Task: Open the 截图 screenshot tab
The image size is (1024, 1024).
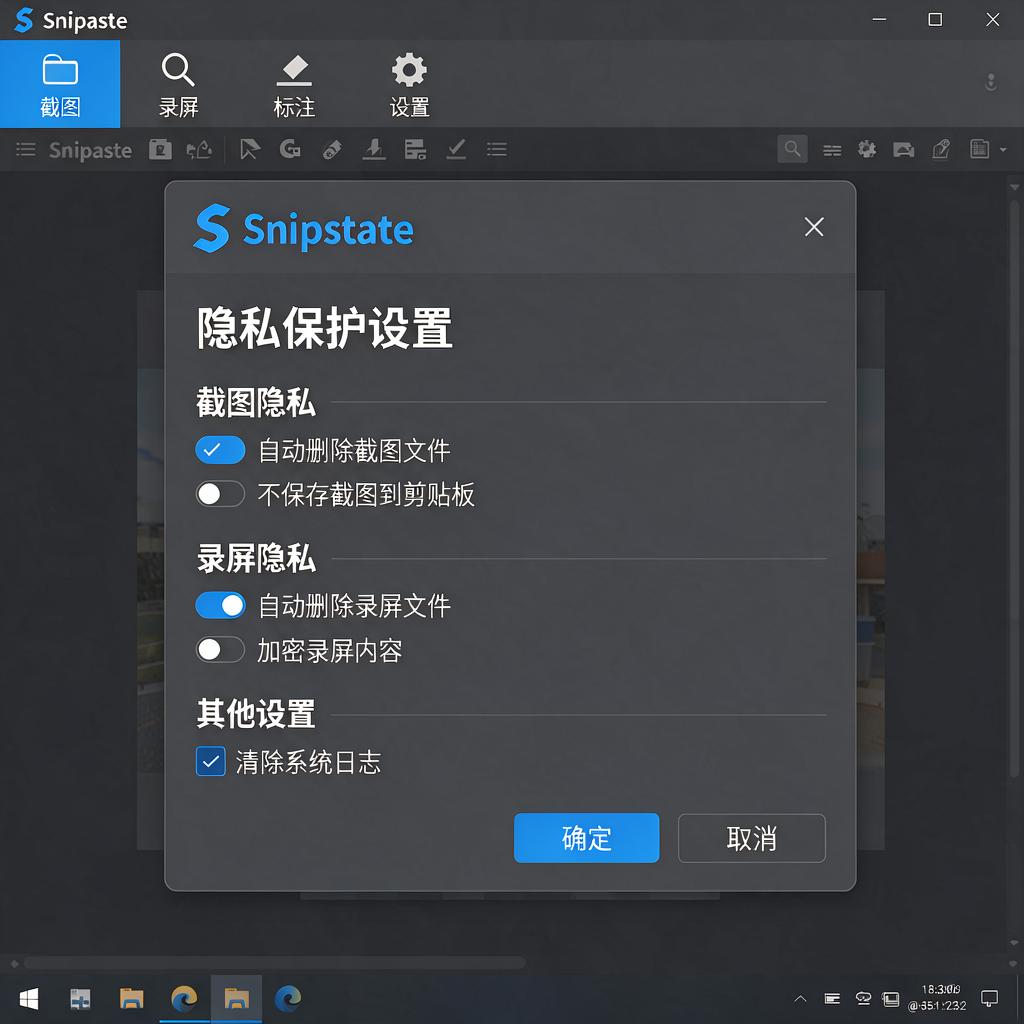Action: pos(60,84)
